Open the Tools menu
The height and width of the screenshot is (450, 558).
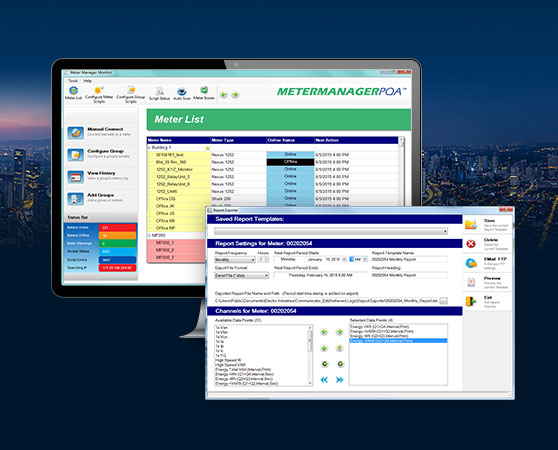[x=73, y=81]
